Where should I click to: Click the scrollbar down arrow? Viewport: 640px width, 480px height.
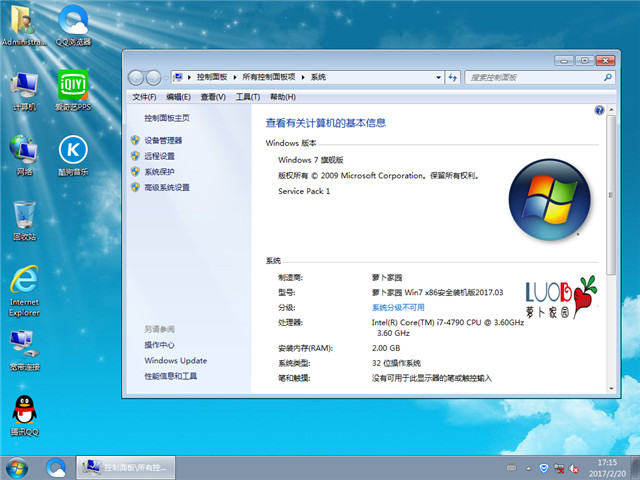coord(611,389)
